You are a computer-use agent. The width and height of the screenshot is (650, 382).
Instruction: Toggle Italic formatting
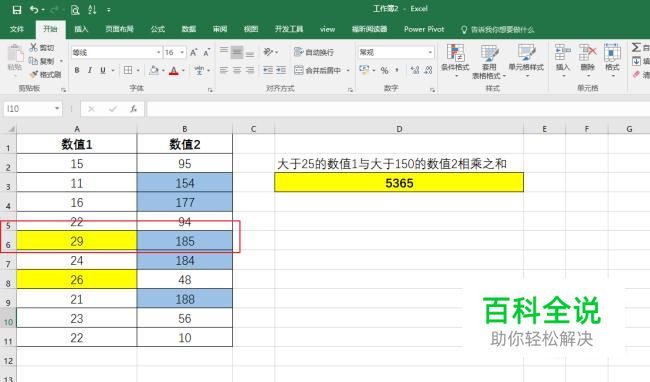90,70
